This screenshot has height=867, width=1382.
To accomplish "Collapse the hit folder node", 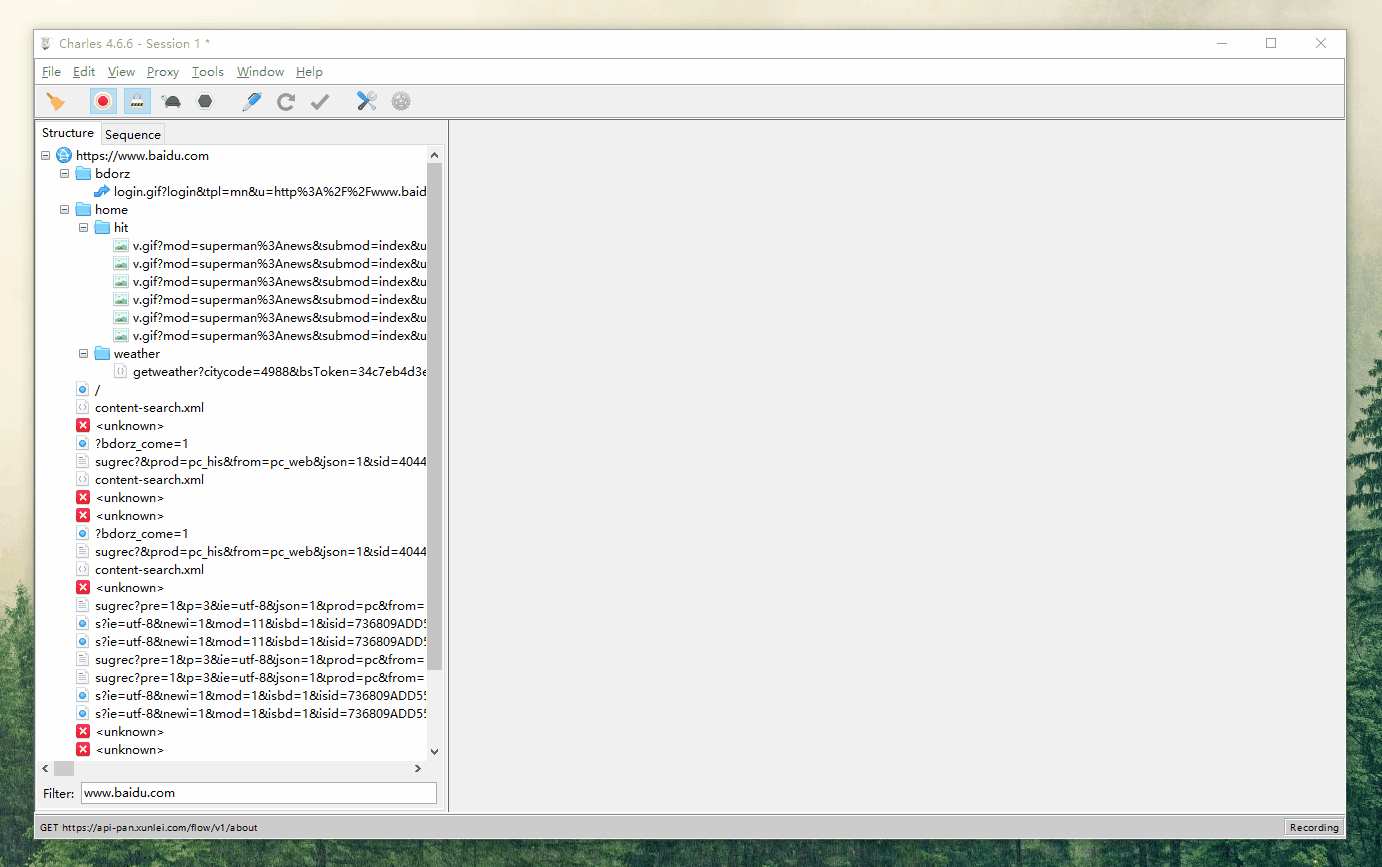I will click(84, 227).
